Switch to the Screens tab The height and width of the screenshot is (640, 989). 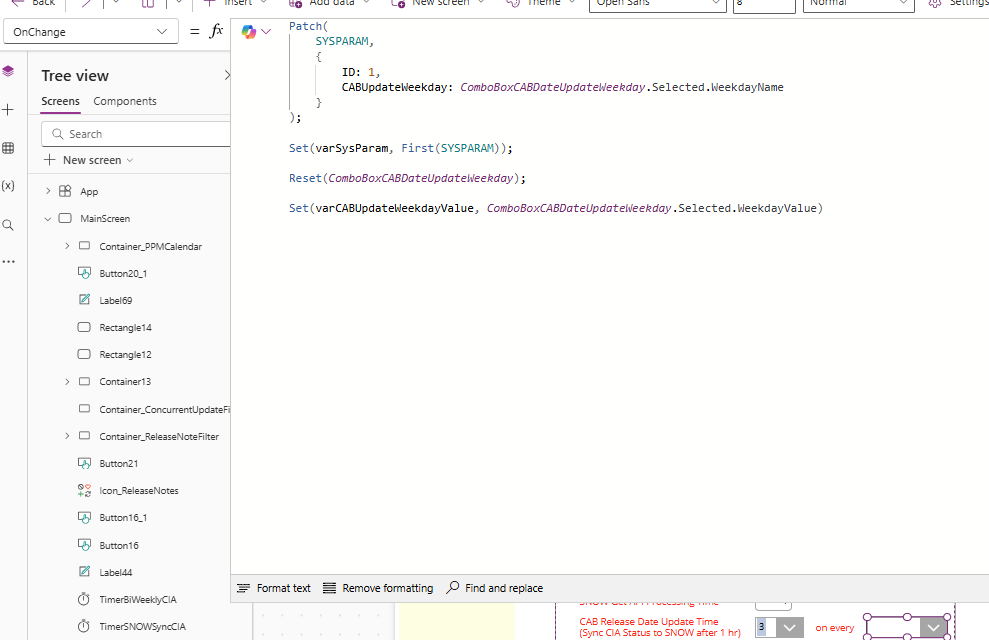pyautogui.click(x=61, y=101)
